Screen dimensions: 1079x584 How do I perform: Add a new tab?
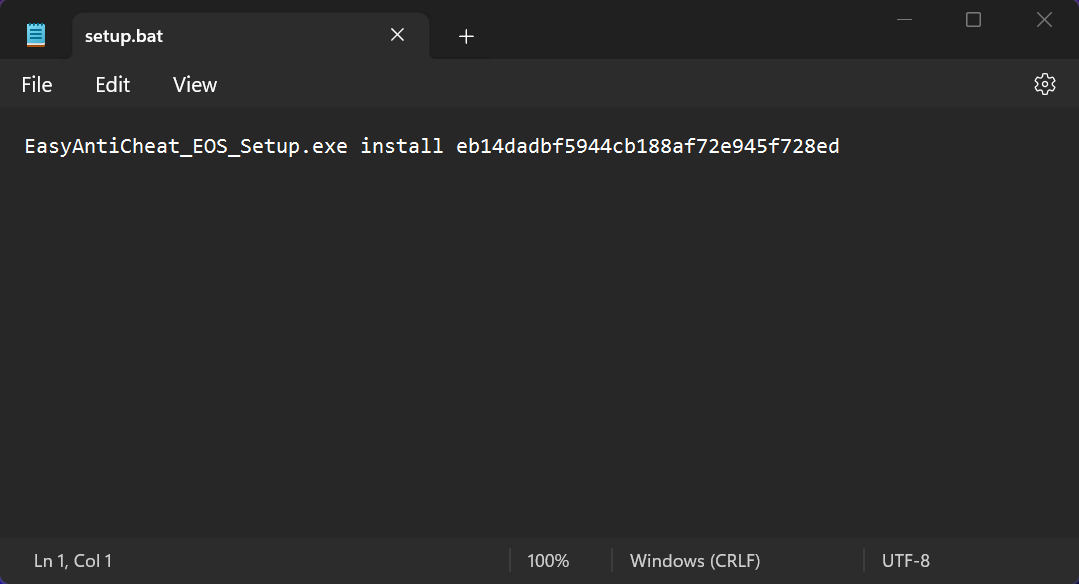[x=465, y=36]
